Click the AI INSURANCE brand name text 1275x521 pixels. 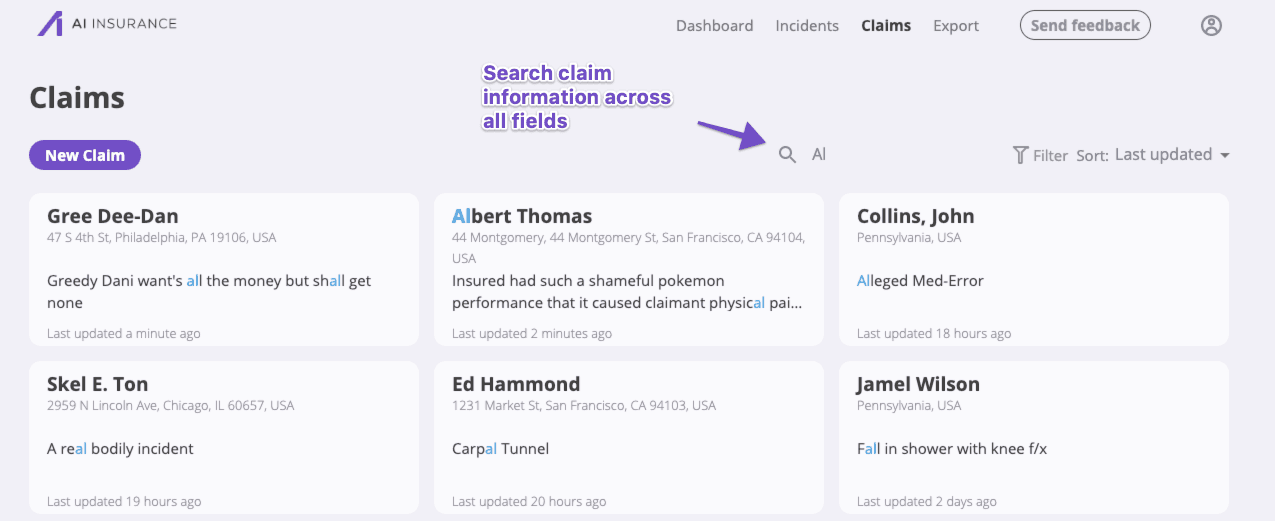124,24
